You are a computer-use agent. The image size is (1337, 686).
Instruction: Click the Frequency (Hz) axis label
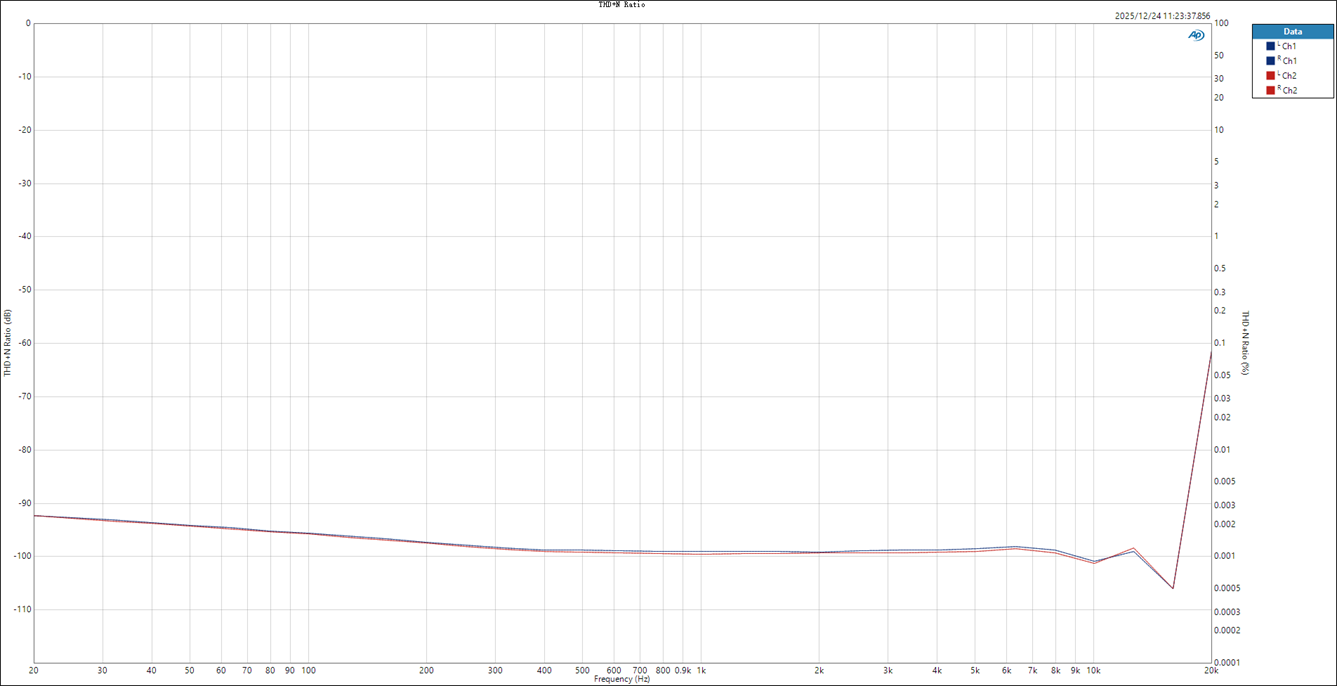click(622, 679)
